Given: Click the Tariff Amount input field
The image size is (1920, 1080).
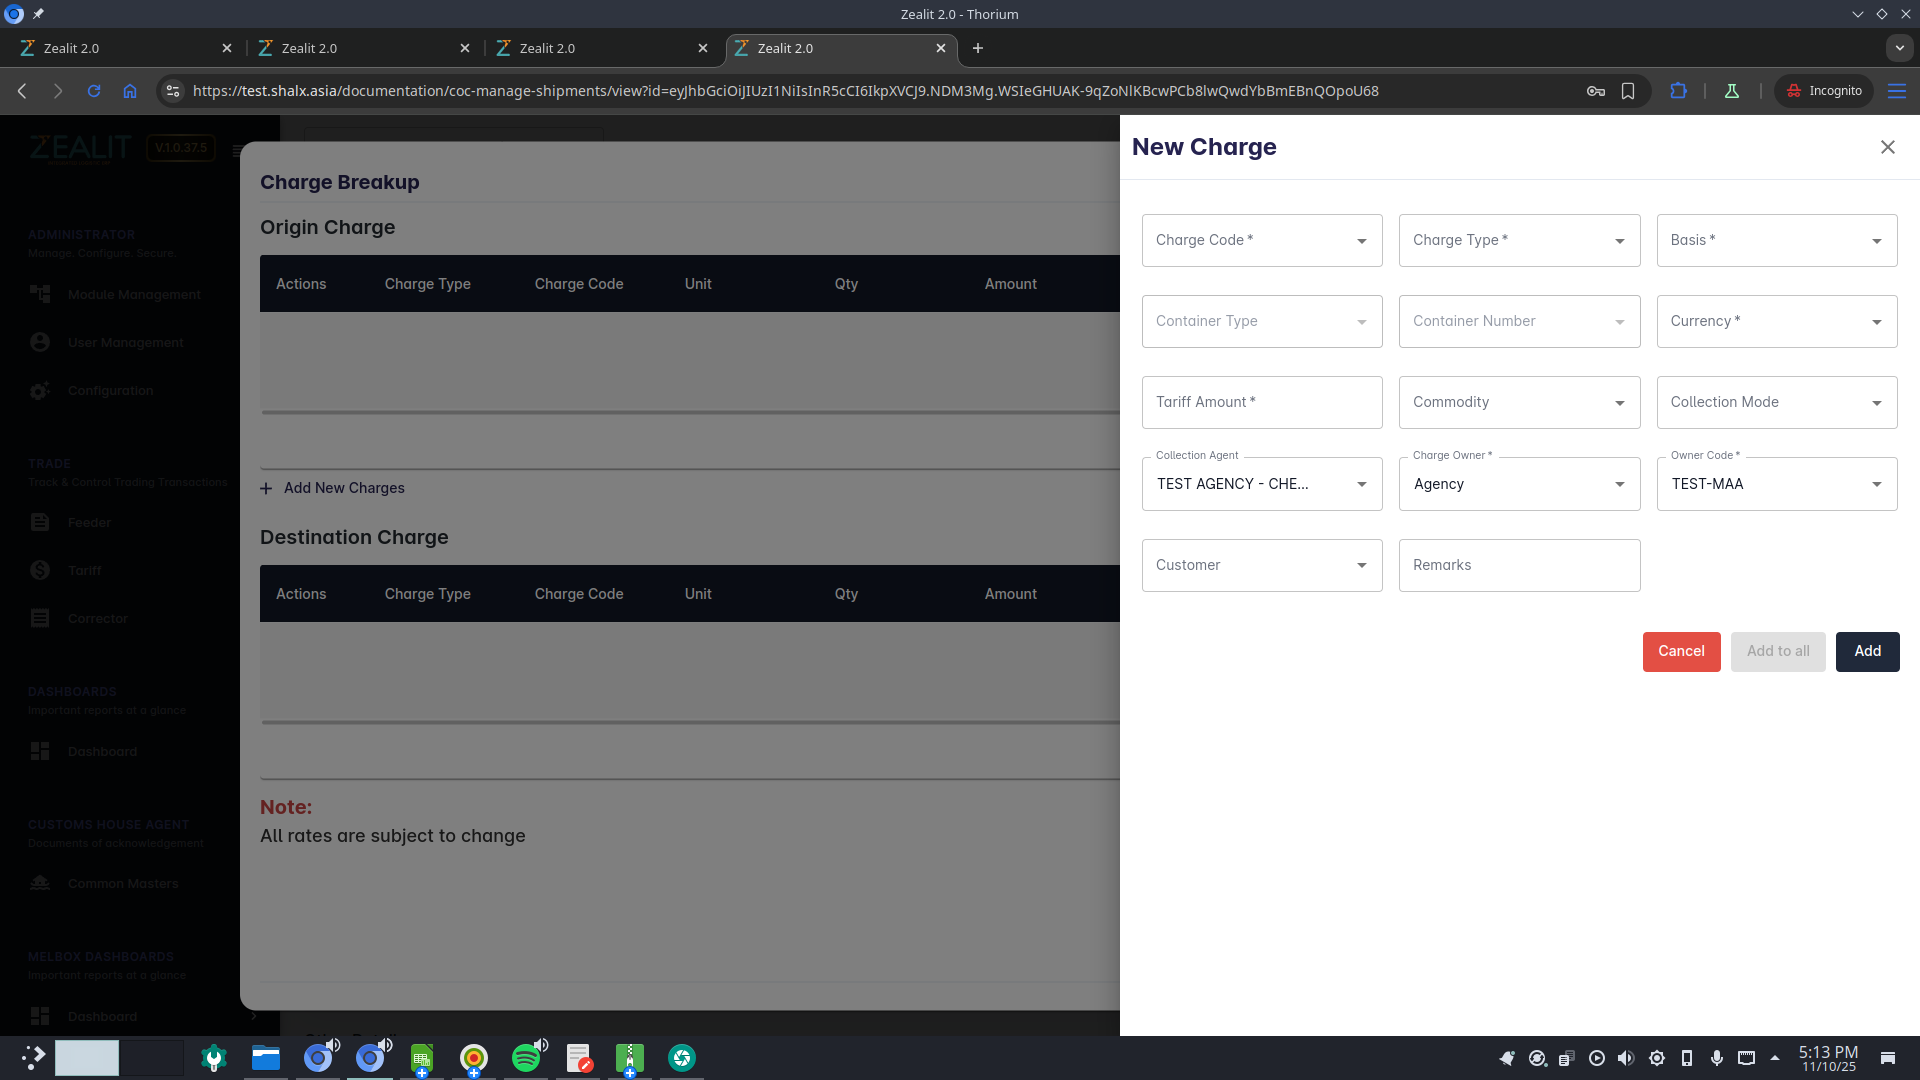Looking at the screenshot, I should coord(1262,403).
